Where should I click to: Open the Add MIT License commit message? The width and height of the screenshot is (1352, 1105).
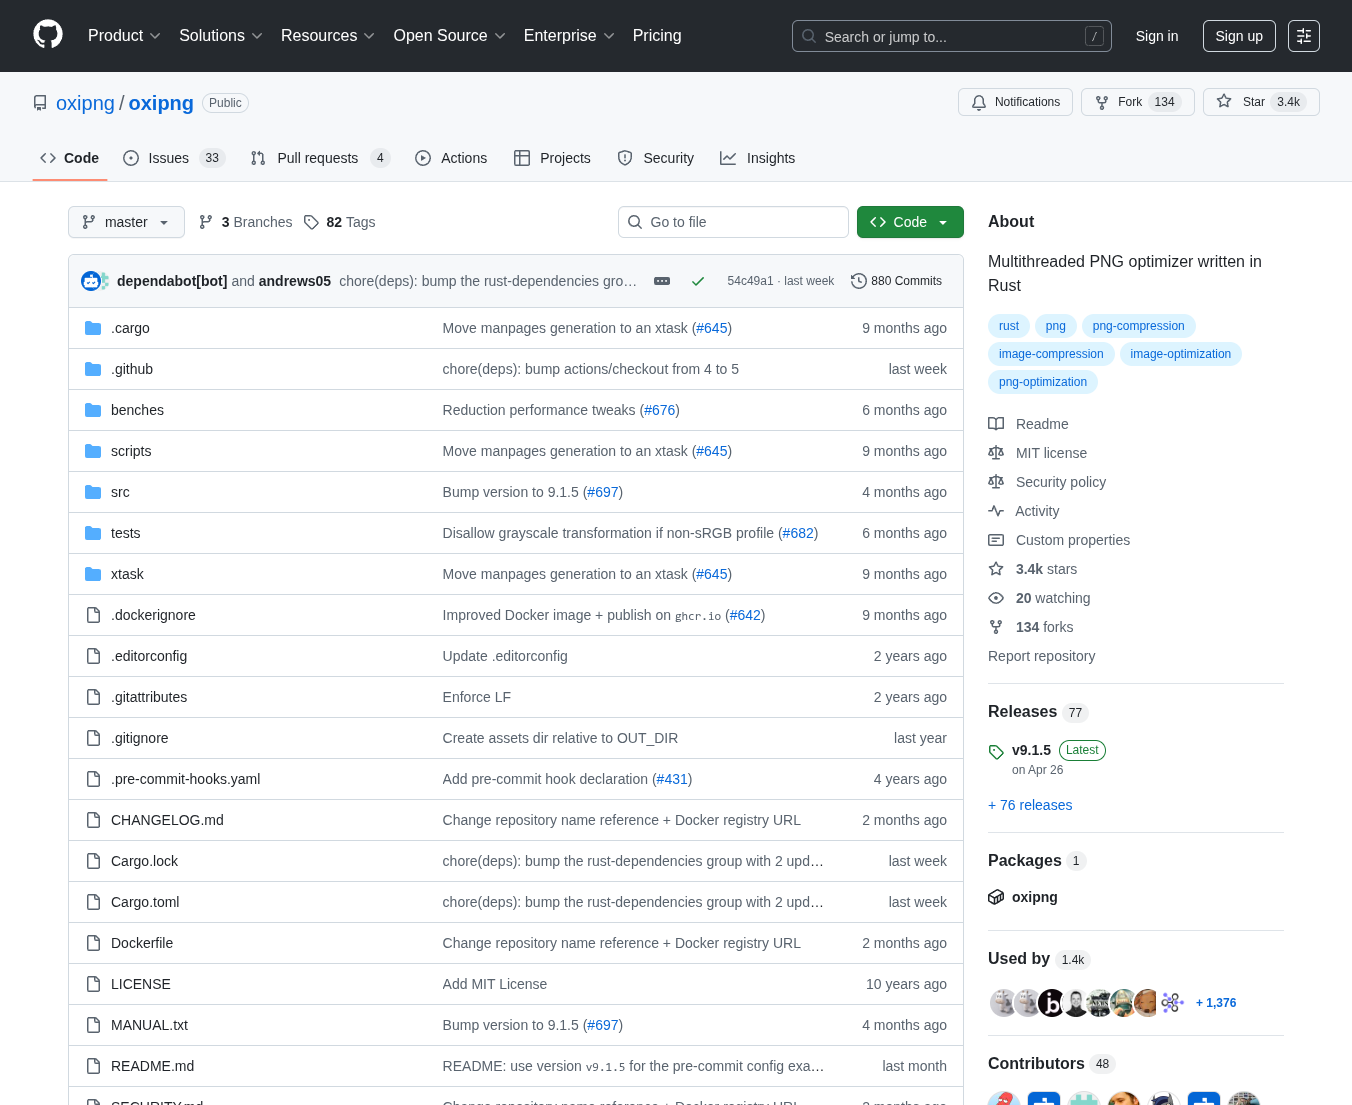point(495,984)
